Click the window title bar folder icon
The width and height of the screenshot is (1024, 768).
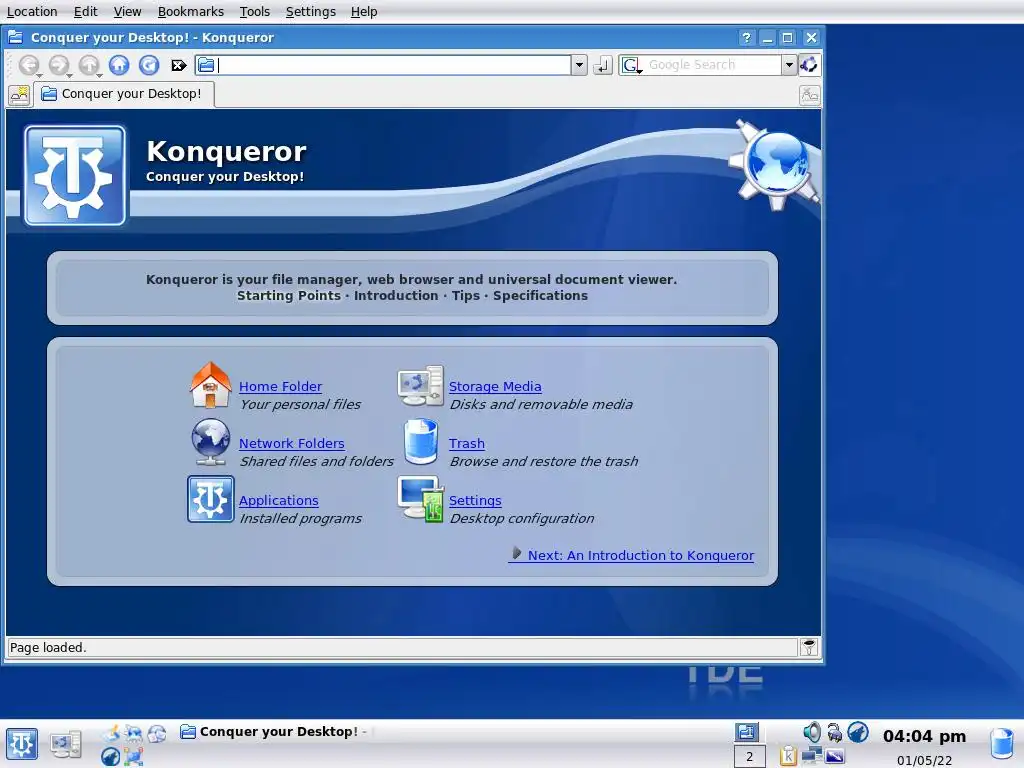[x=15, y=37]
